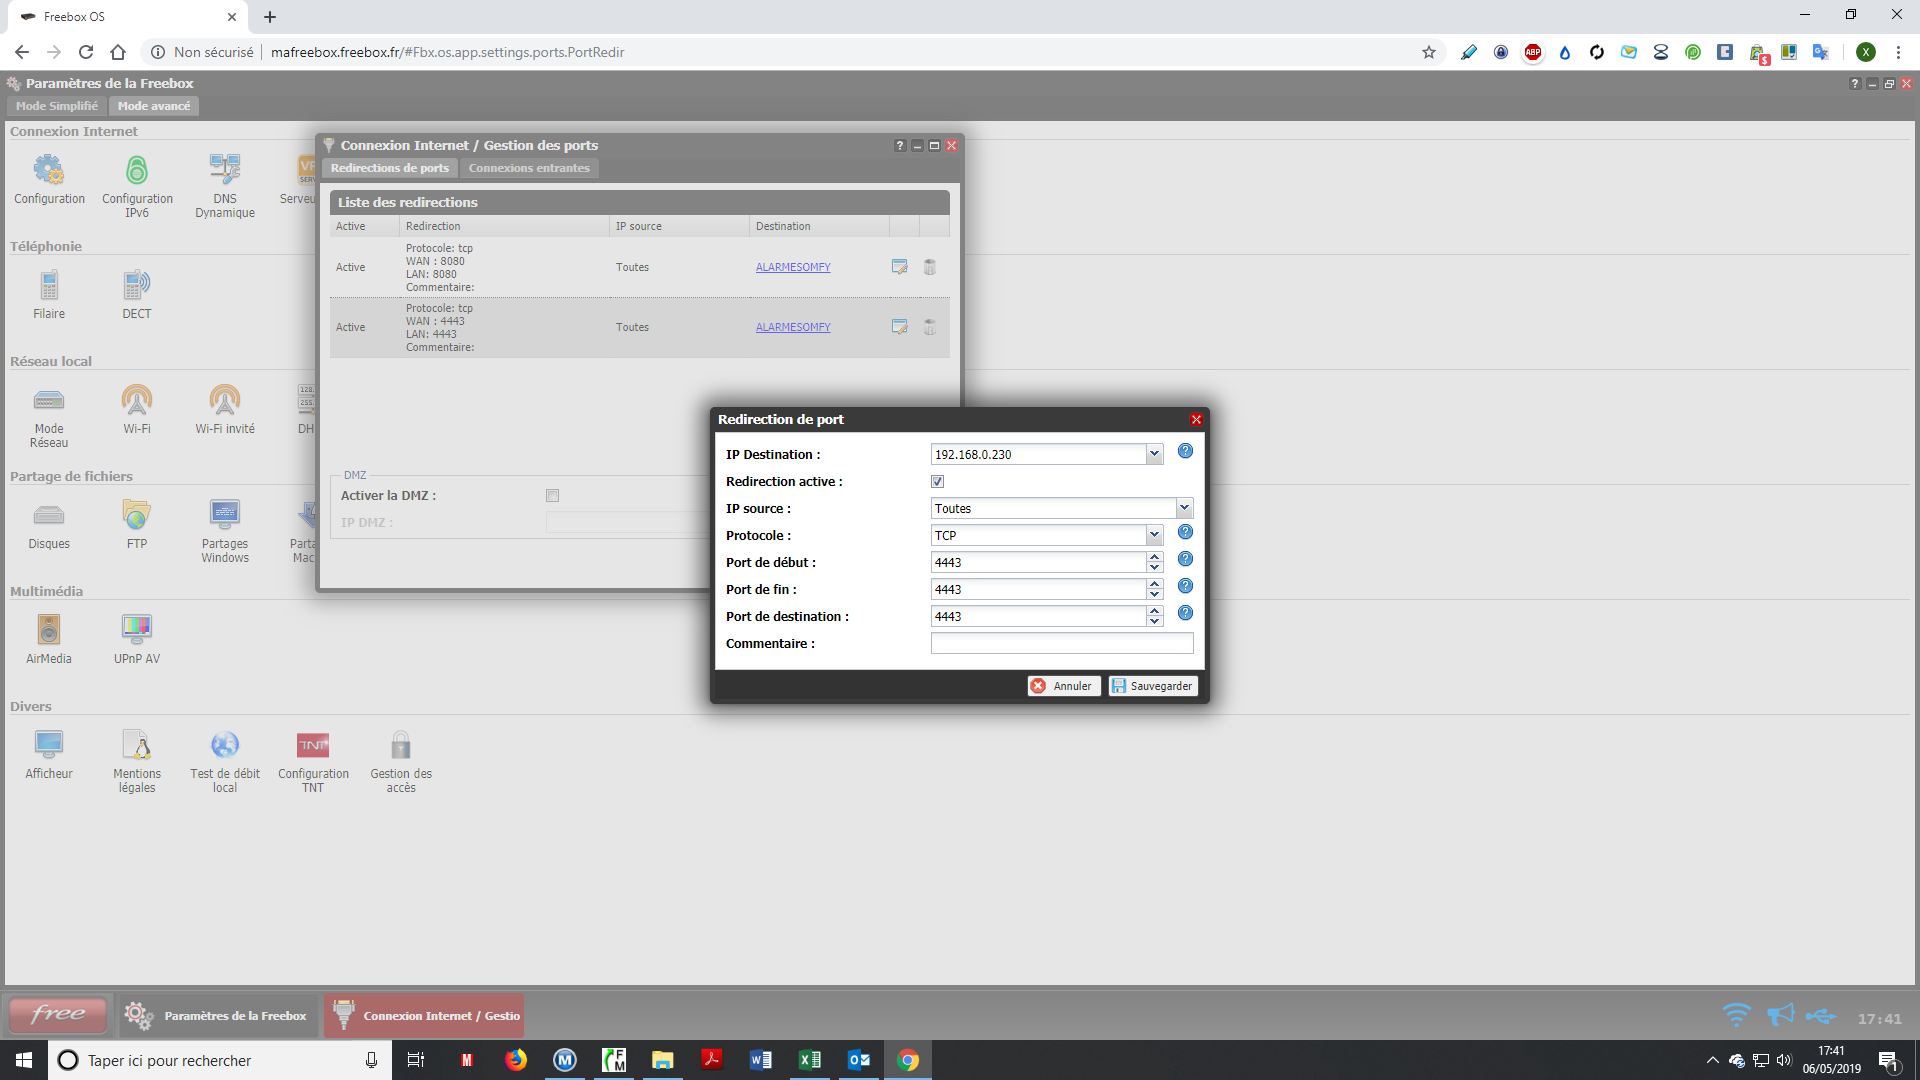Switch to Mode Simplifié tab

point(57,106)
